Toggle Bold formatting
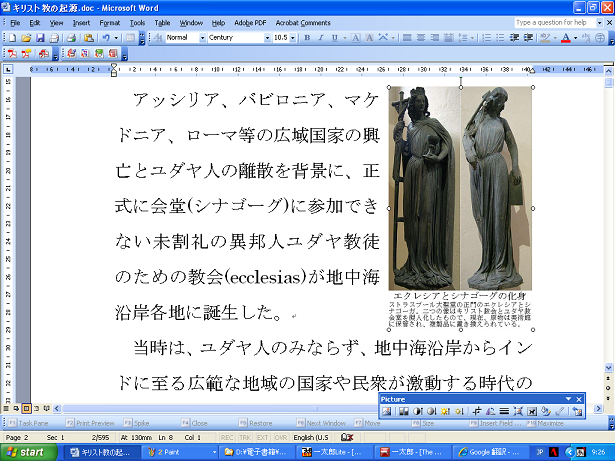The height and width of the screenshot is (461, 615). point(306,38)
